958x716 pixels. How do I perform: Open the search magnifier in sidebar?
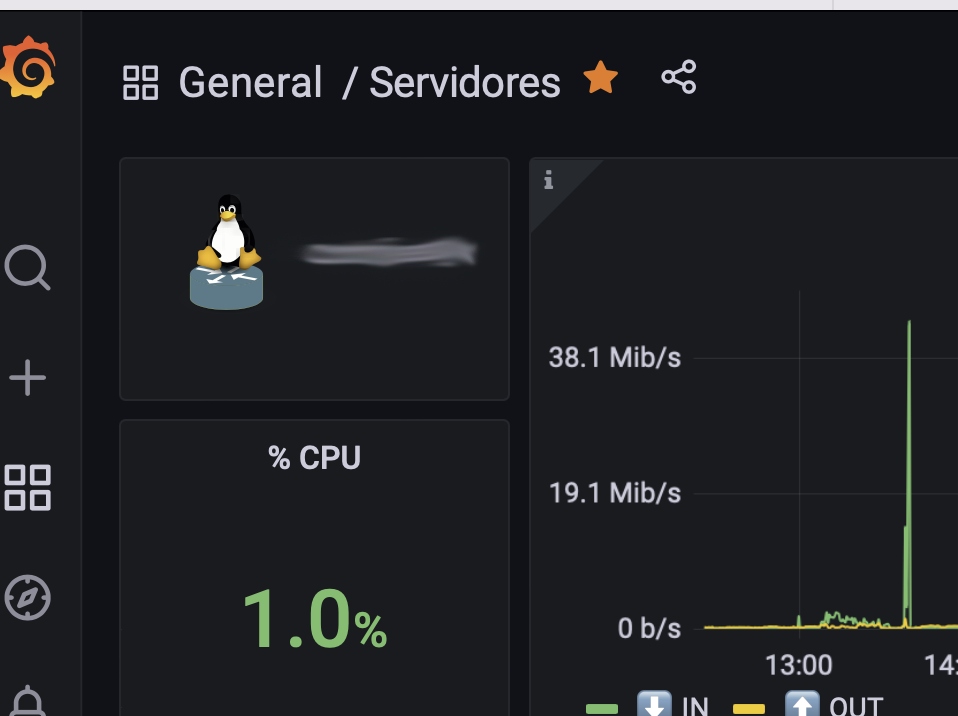(27, 268)
